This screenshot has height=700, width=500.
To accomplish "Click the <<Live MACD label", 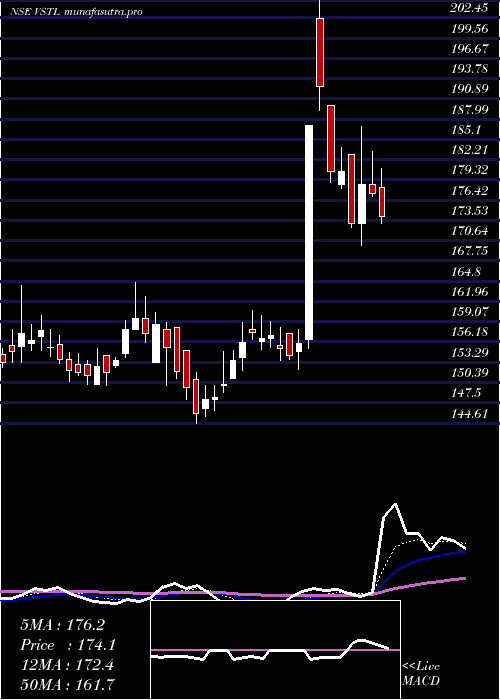I will click(x=421, y=674).
